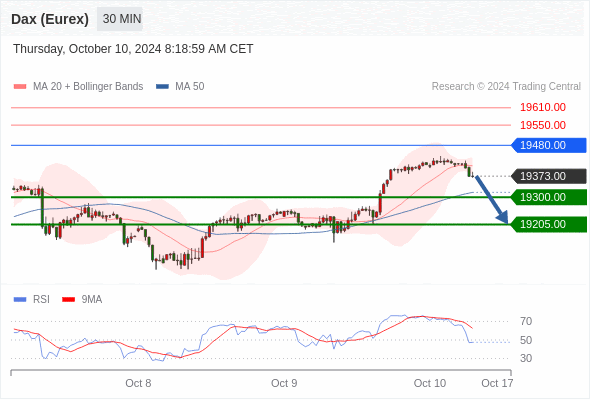
Task: Click the MA 50 blue legend swatch
Action: coord(162,87)
